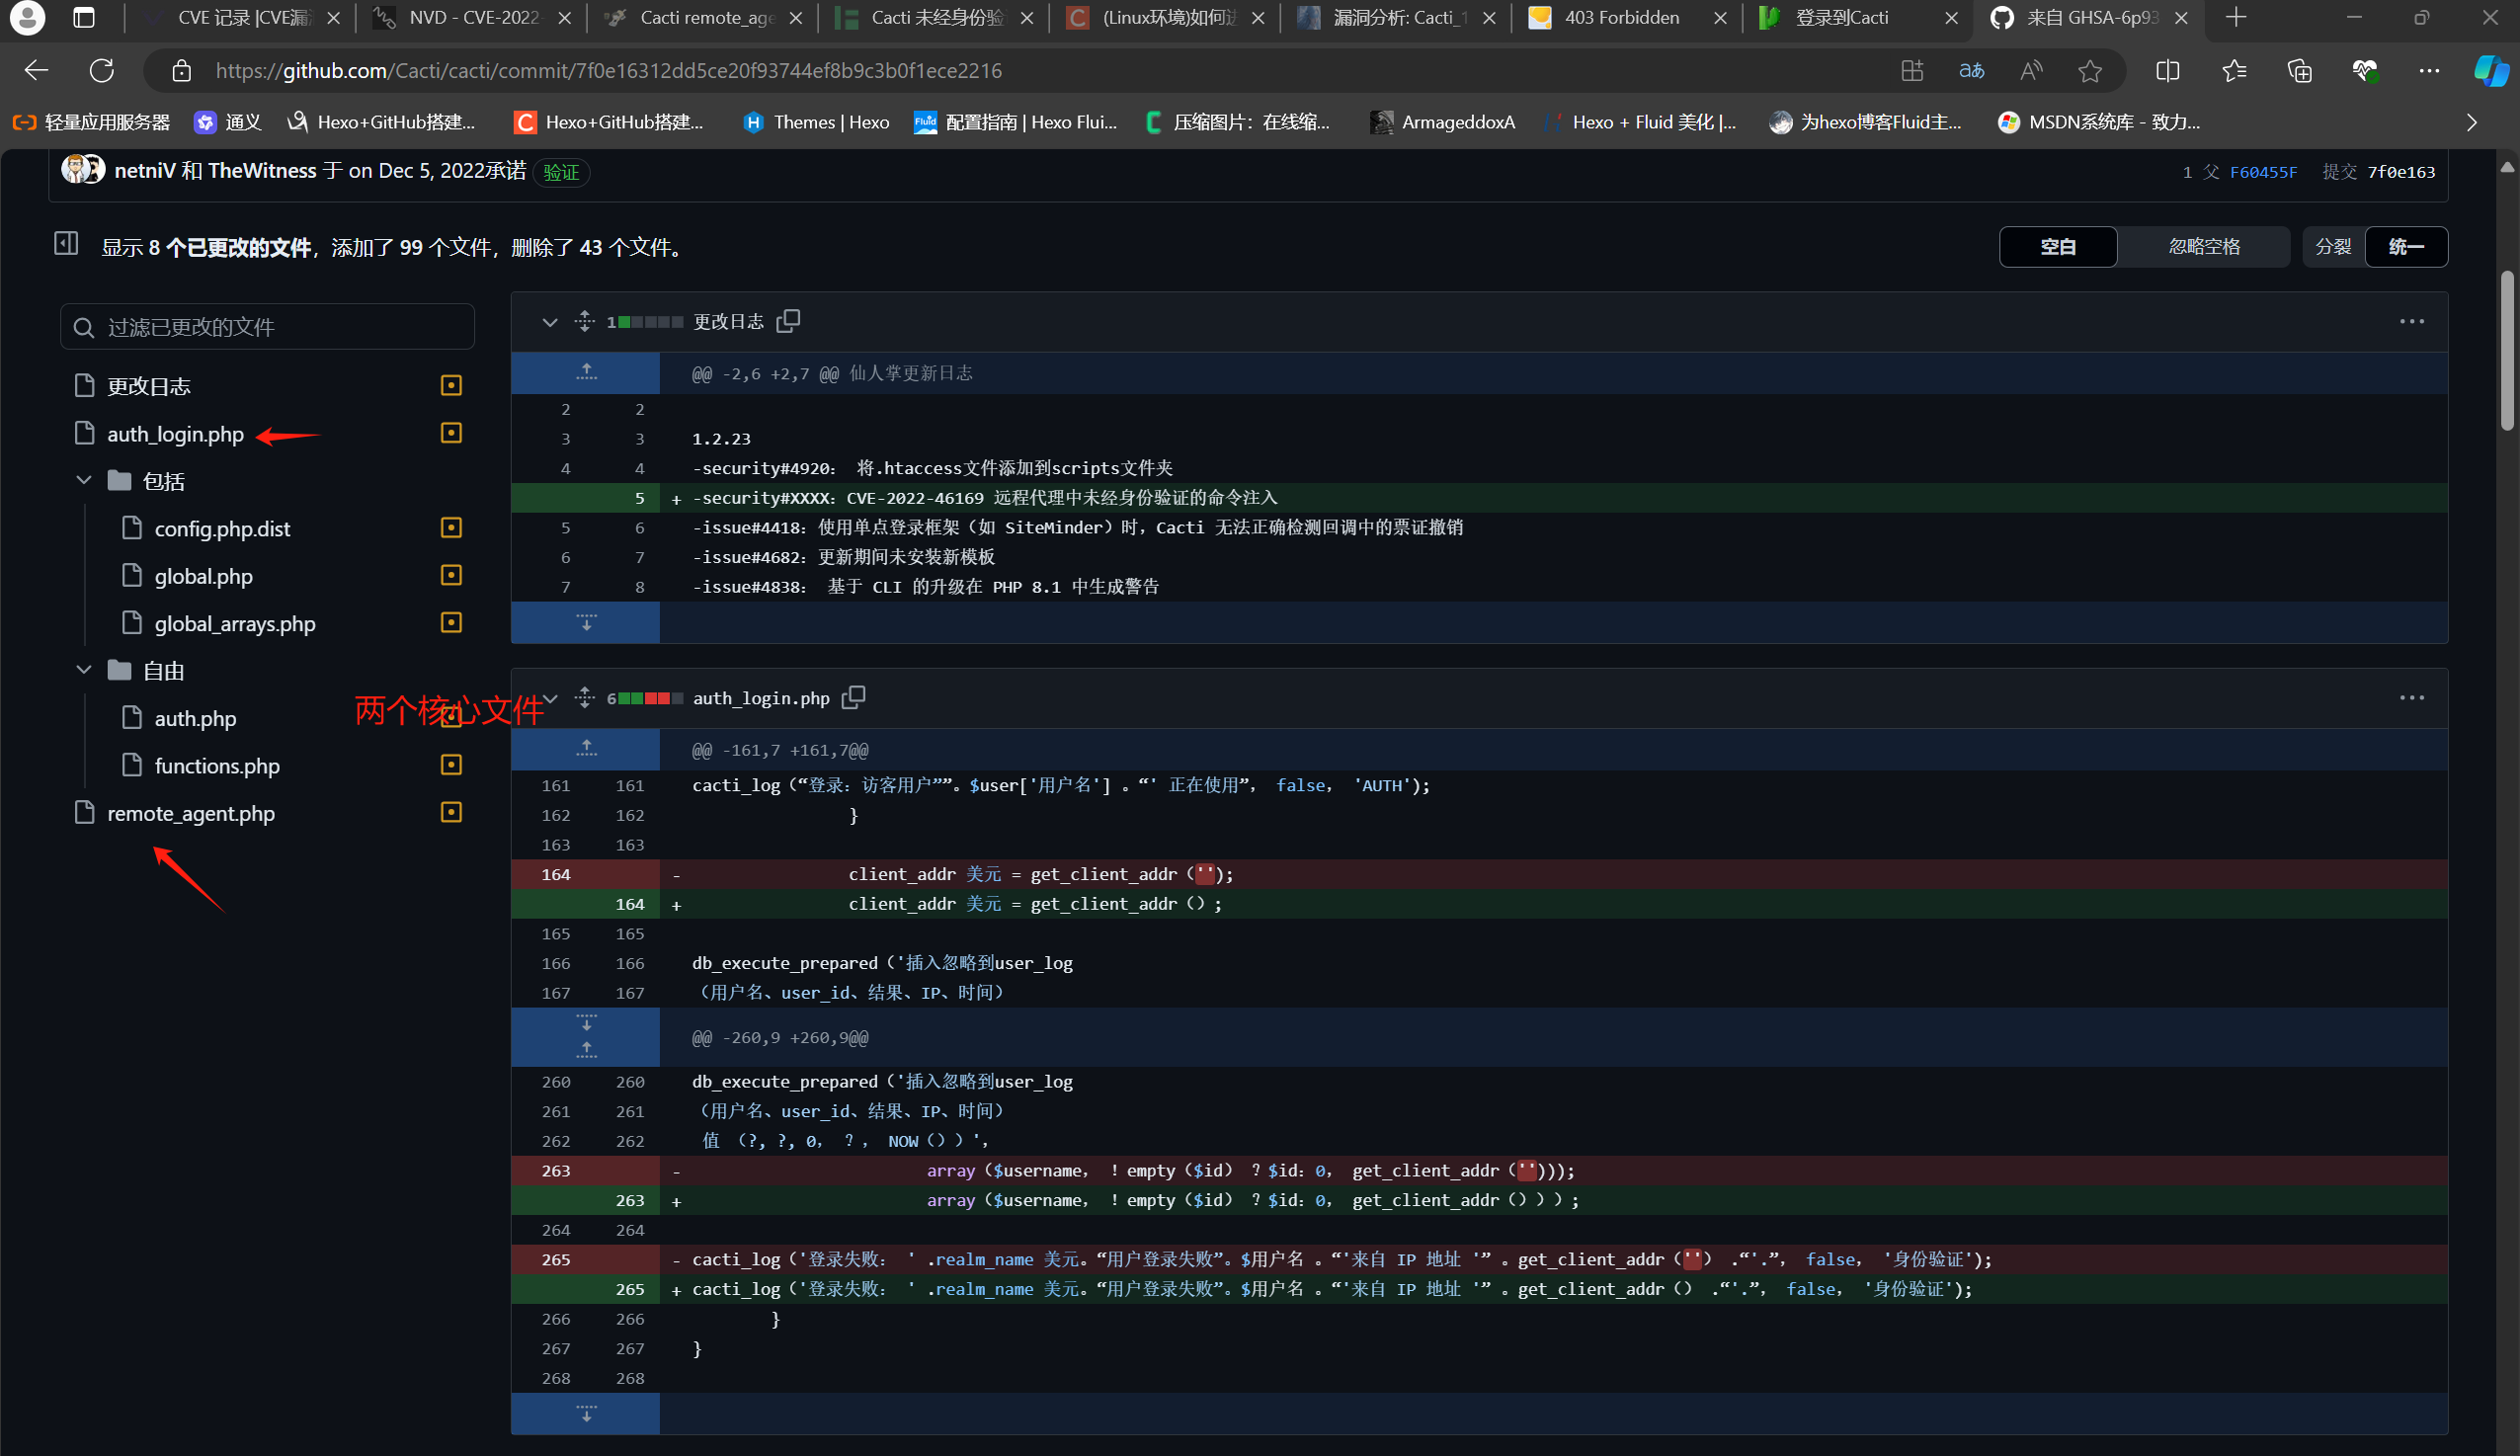The image size is (2520, 1456).
Task: Select config.php.dist in the file tree
Action: click(222, 529)
